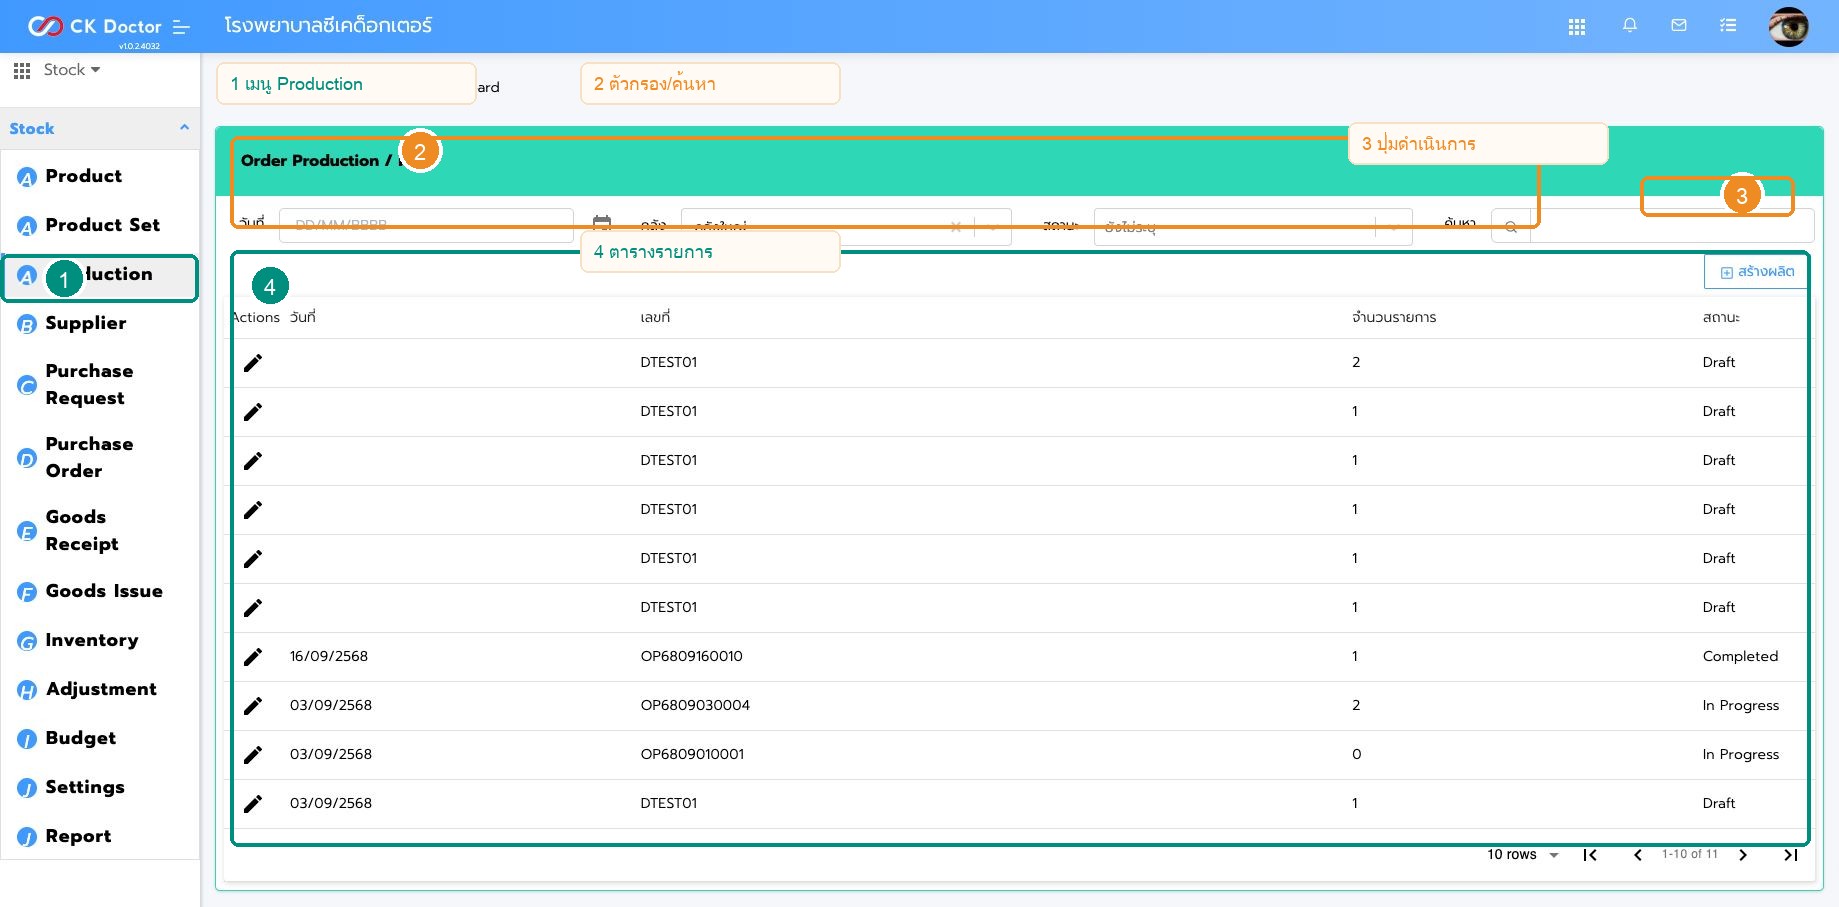Open Purchase Request in the sidebar
Screen dimensions: 1839x907
(89, 384)
